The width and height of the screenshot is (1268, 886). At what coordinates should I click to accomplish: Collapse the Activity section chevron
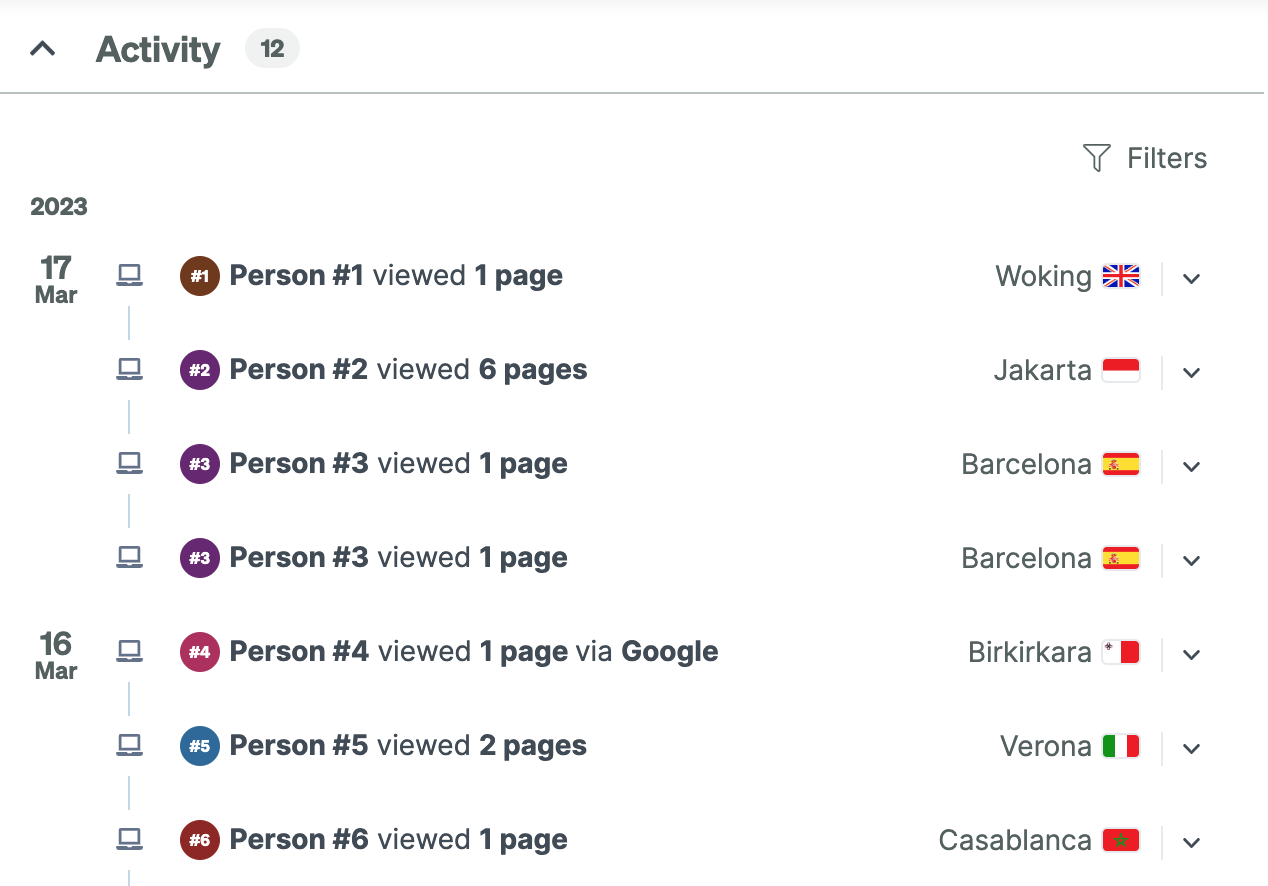42,49
